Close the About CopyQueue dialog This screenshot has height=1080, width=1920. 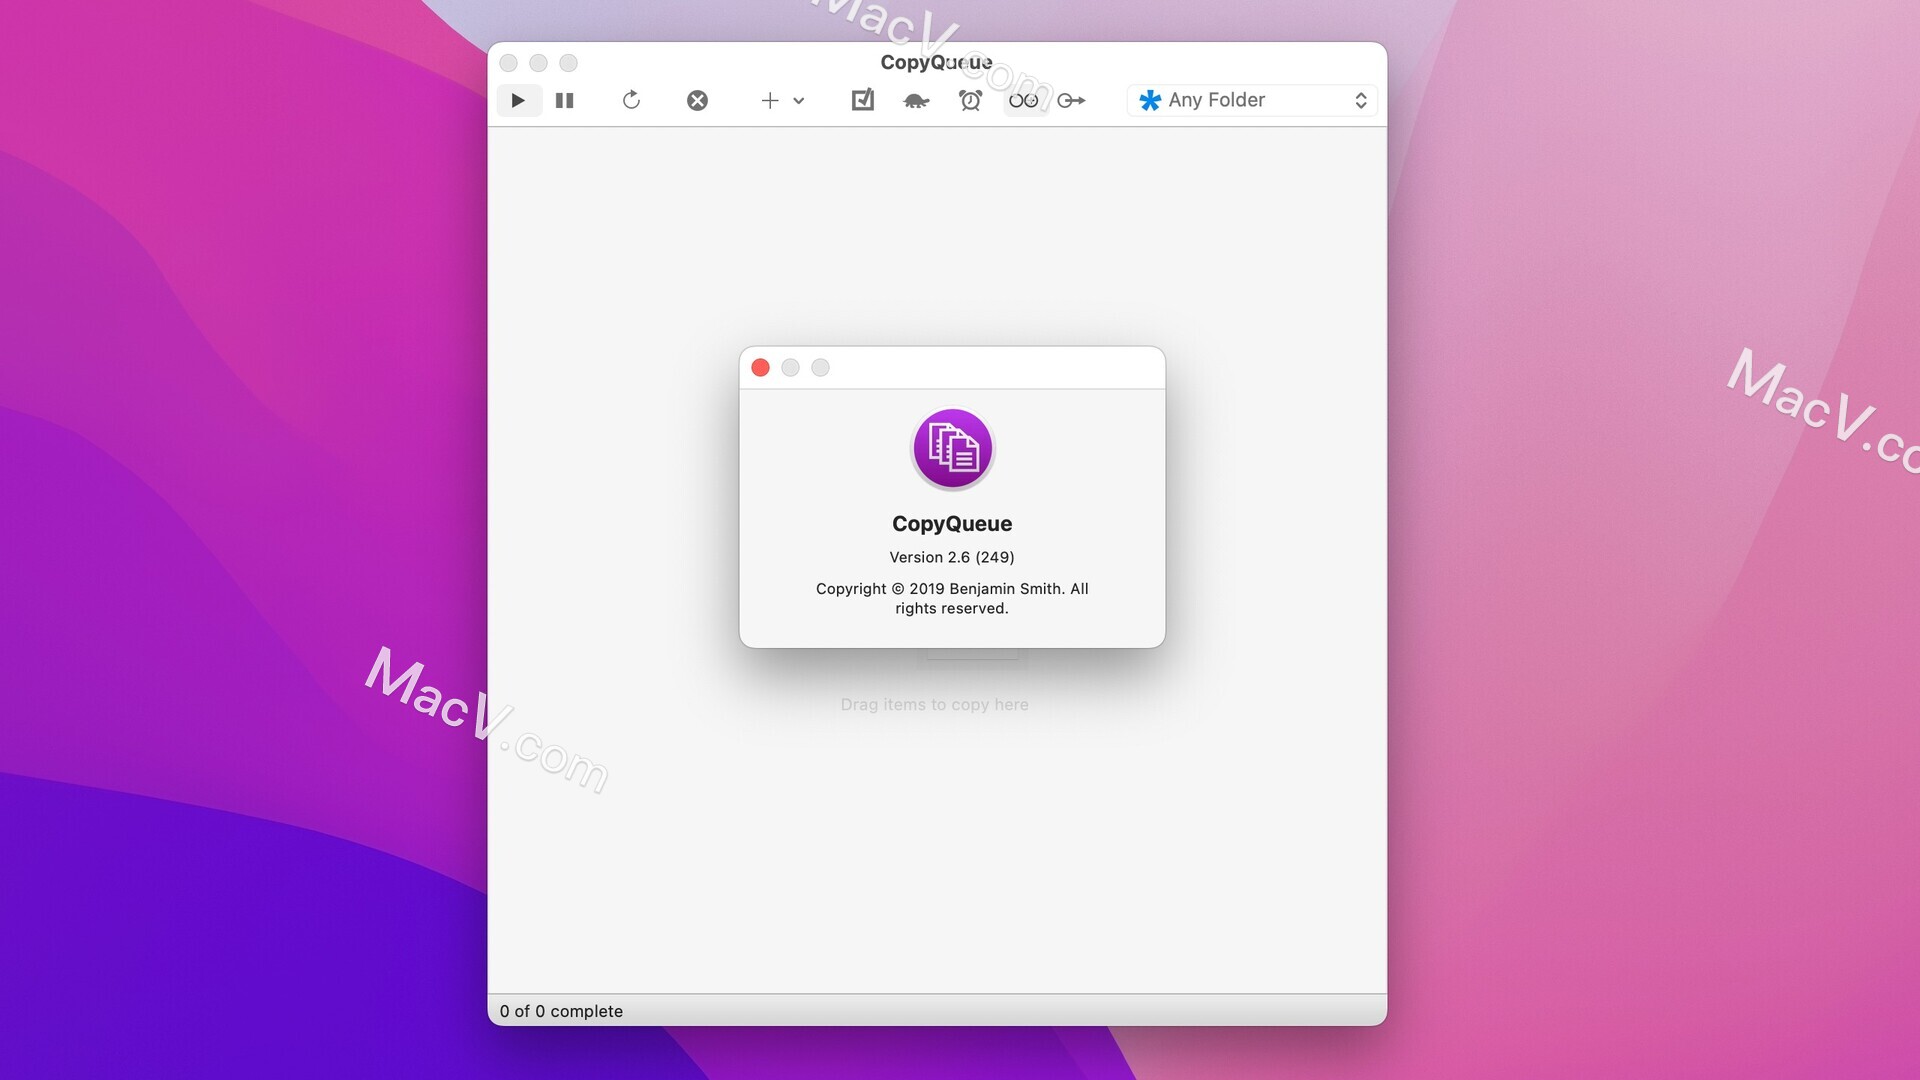760,368
